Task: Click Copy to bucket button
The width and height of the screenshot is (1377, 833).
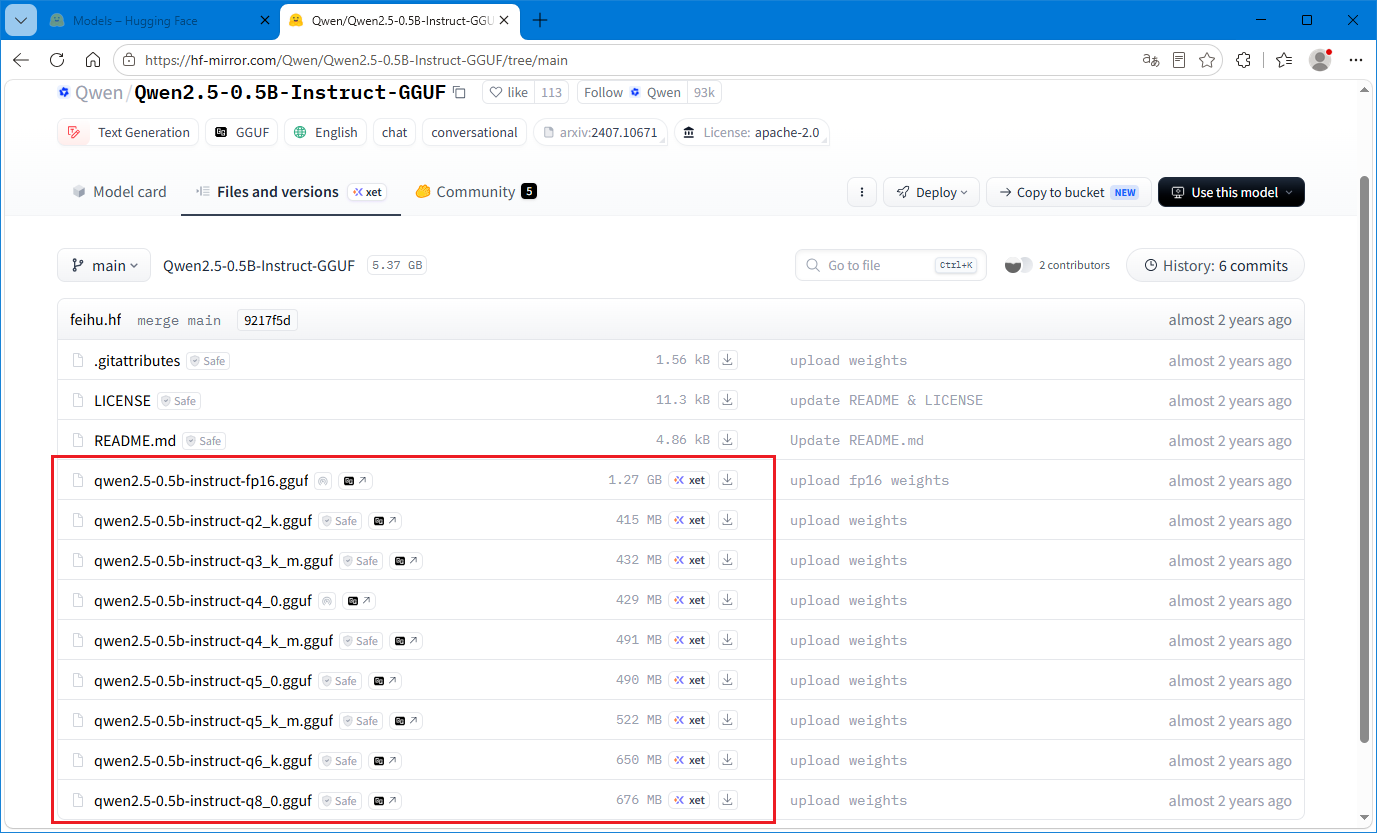Action: coord(1068,192)
